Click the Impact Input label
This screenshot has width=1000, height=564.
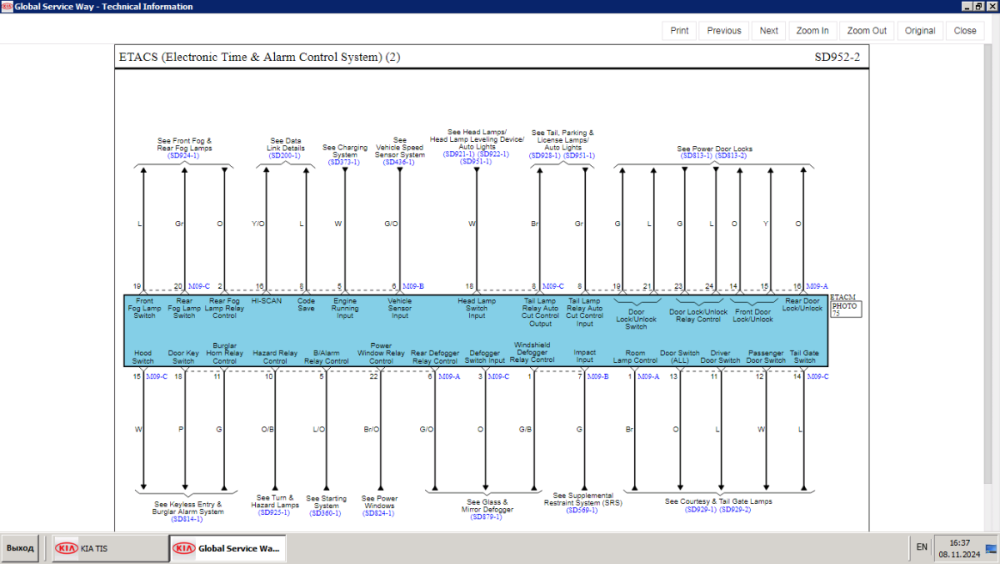[584, 356]
